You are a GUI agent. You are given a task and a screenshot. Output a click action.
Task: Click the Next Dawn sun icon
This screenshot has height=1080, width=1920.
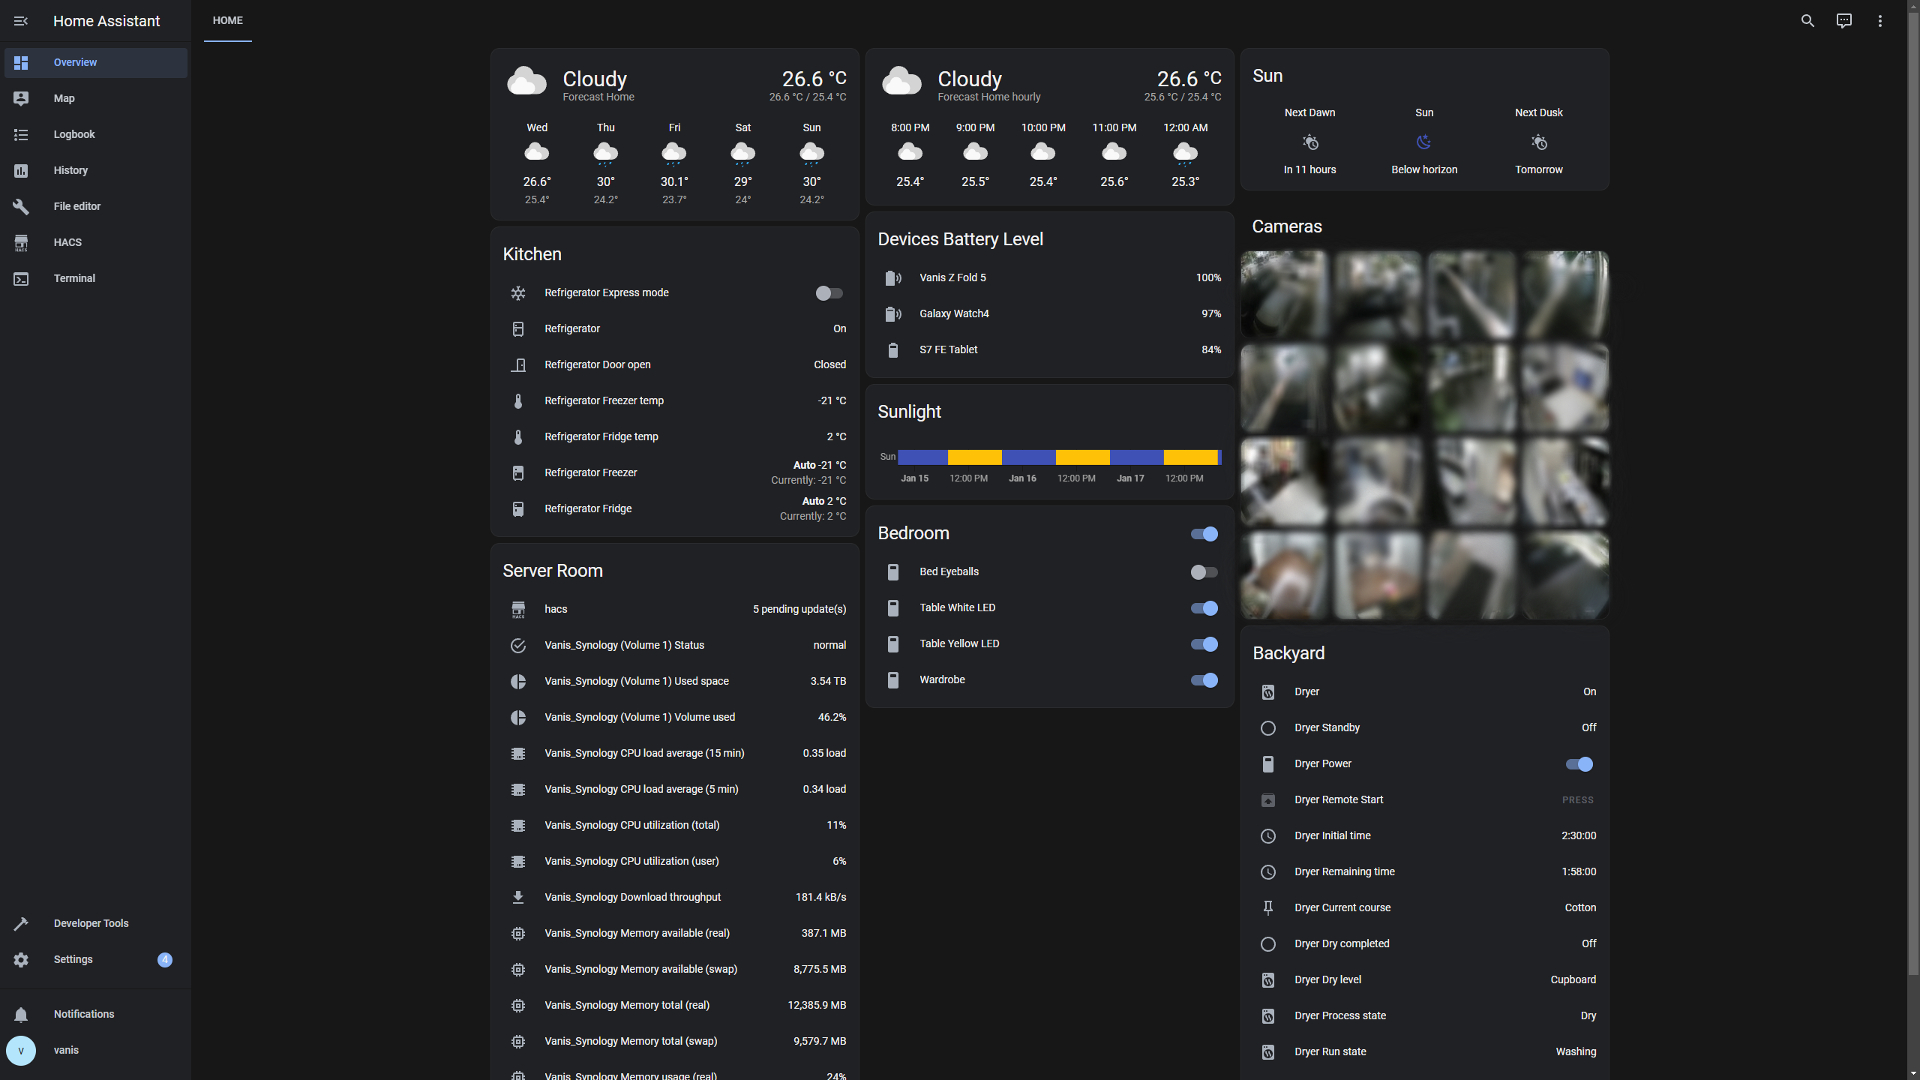tap(1310, 142)
